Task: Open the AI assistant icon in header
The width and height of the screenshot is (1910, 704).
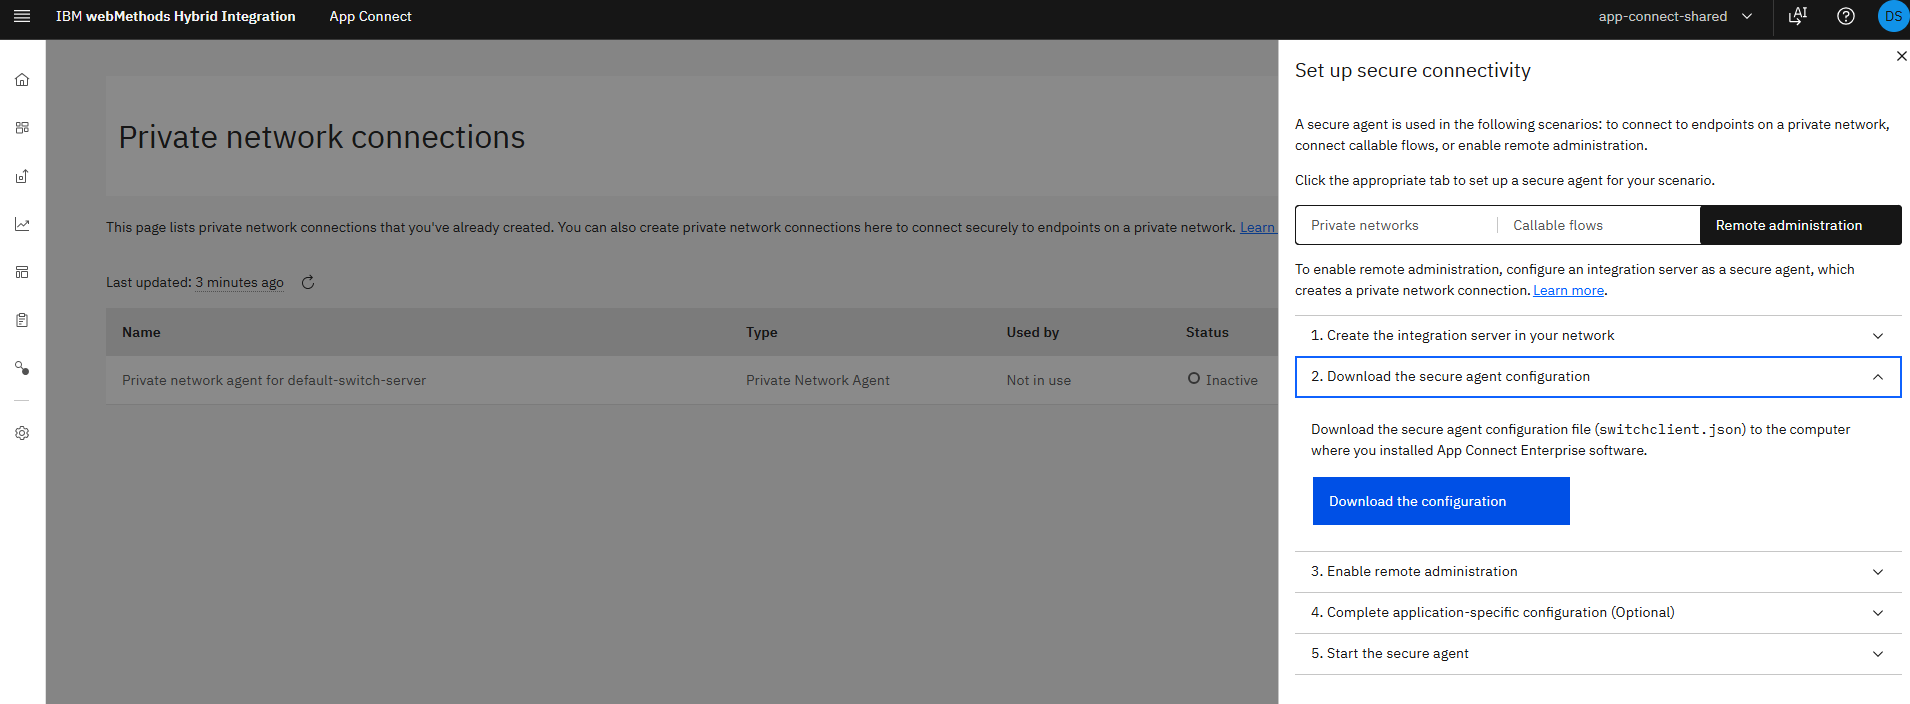Action: pos(1798,16)
